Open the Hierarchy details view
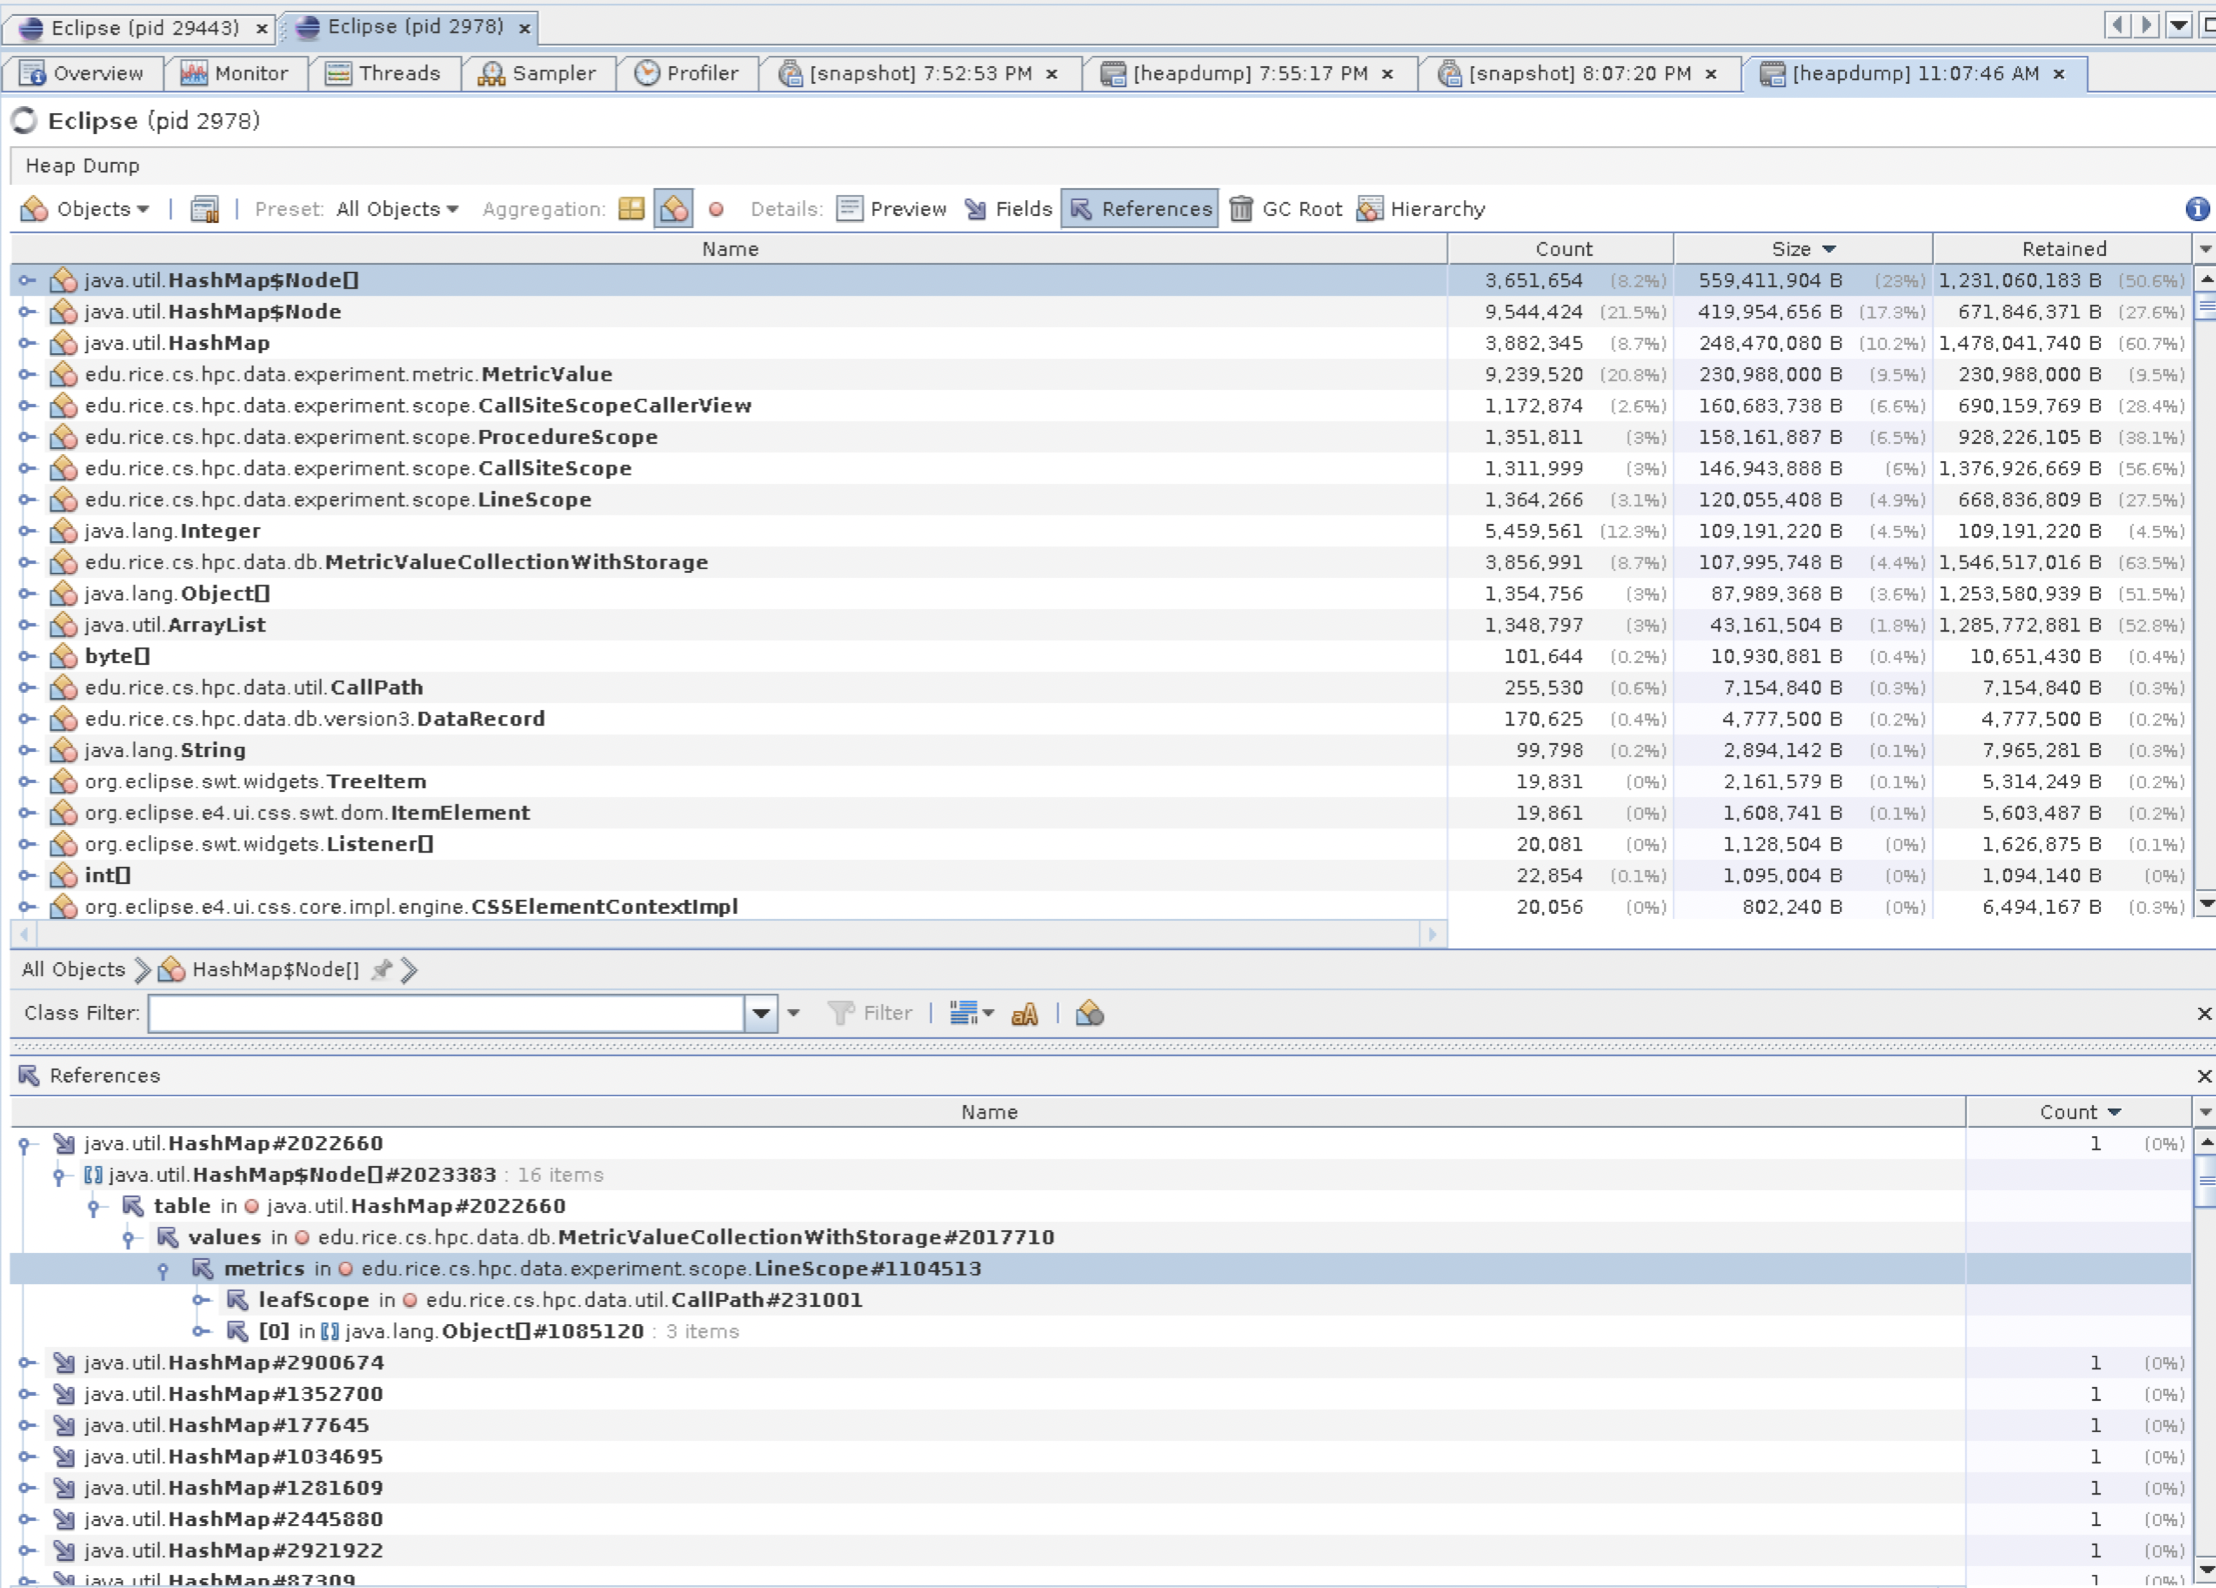Viewport: 2216px width, 1588px height. [x=1421, y=208]
